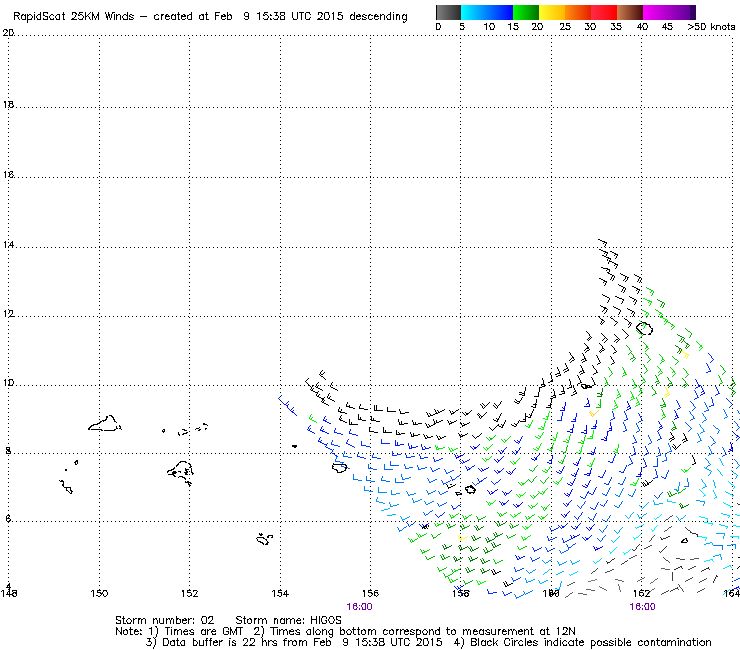Click the 'Black Circles indicate possible contamination' note
Screen dimensions: 740x650
[x=590, y=642]
